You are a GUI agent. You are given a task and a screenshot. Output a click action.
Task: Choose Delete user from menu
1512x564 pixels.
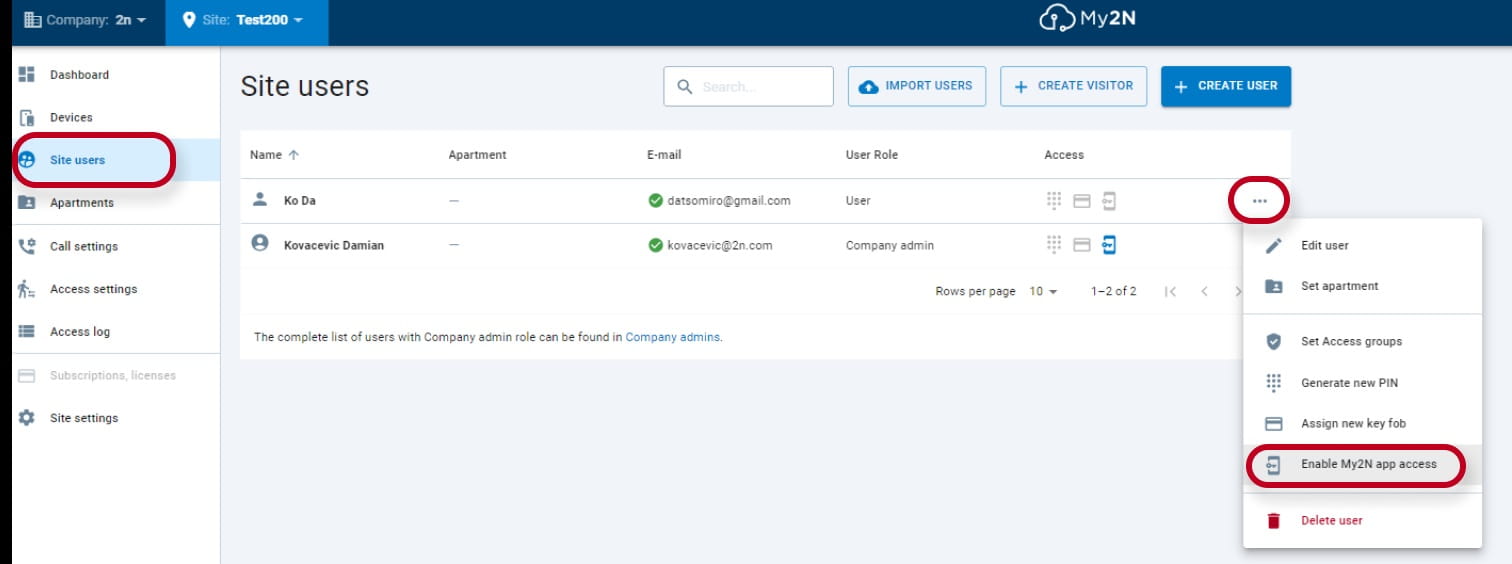[1362, 521]
